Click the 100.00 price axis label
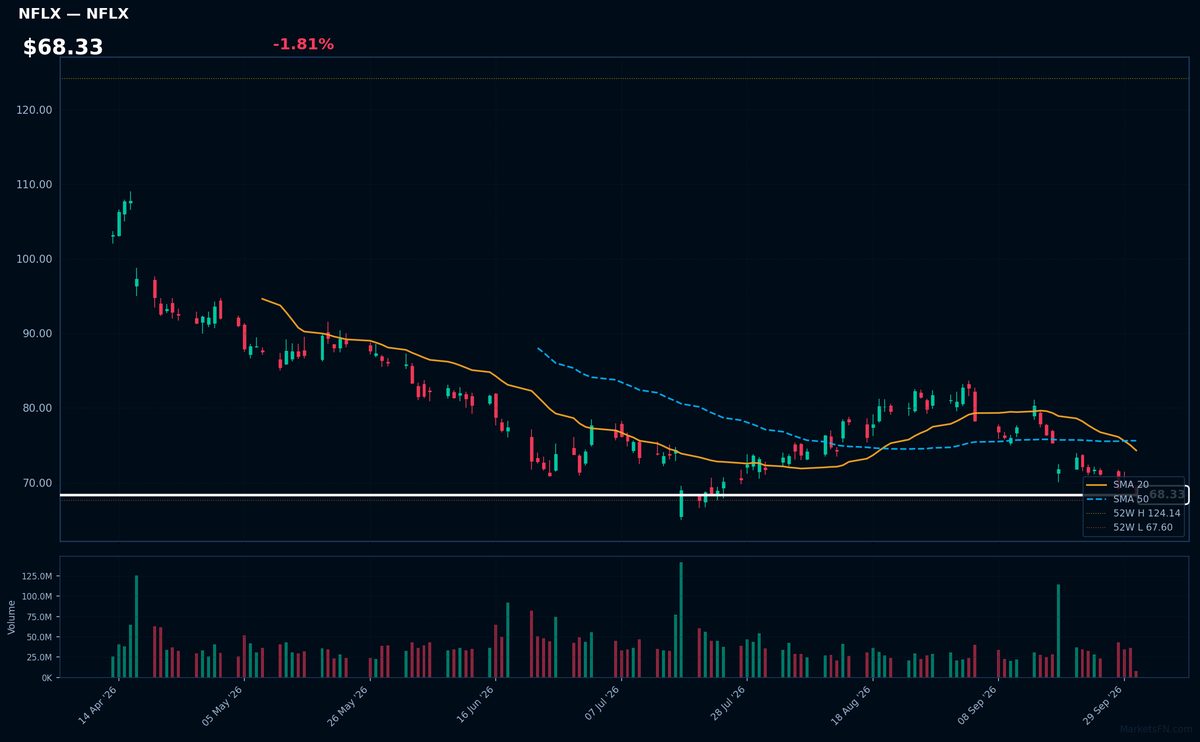The height and width of the screenshot is (742, 1200). pyautogui.click(x=35, y=259)
